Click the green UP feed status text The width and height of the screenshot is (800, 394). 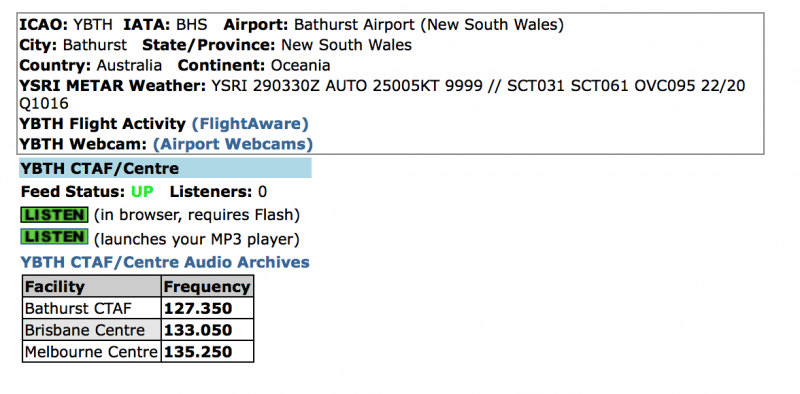tap(142, 192)
